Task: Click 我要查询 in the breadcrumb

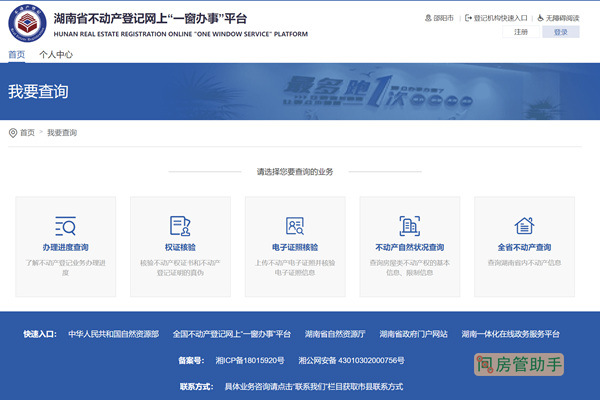Action: 62,133
